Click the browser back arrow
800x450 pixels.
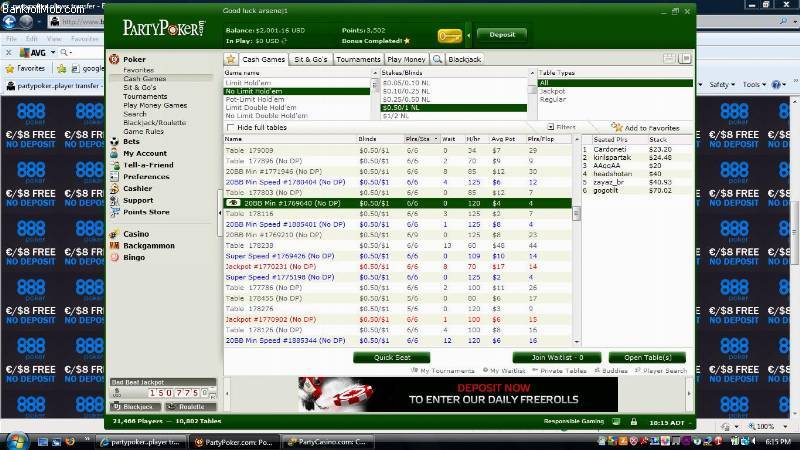point(10,21)
